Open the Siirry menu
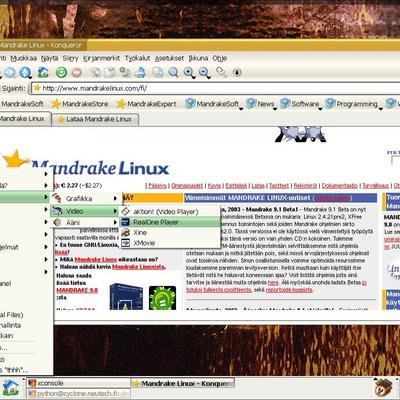 pos(70,58)
